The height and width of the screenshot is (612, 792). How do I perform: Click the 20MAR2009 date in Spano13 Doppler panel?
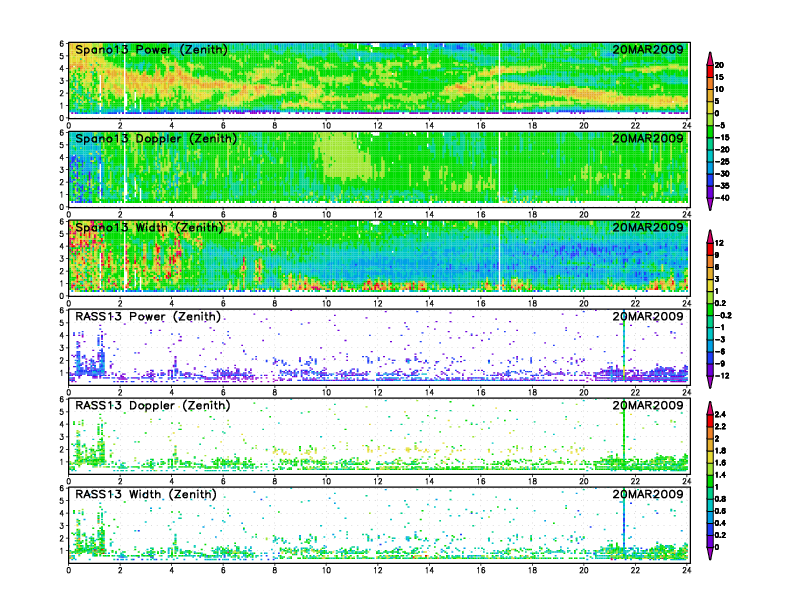point(648,138)
